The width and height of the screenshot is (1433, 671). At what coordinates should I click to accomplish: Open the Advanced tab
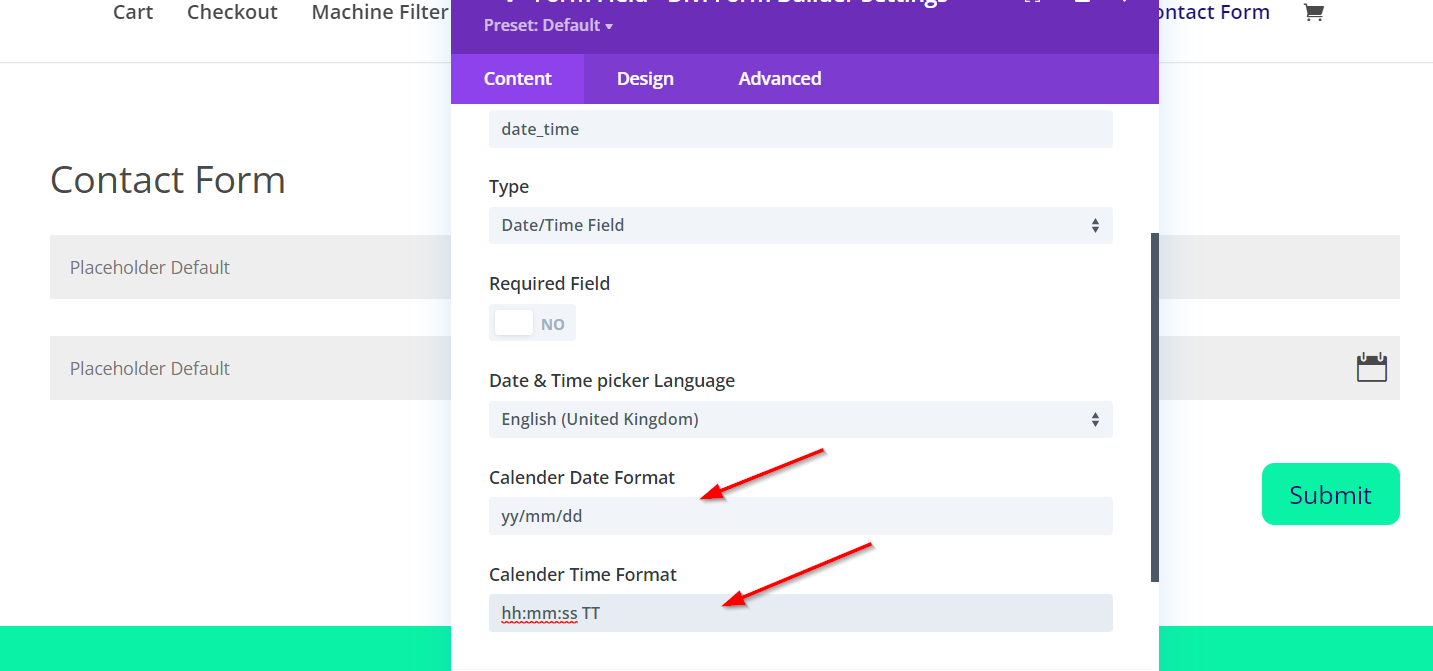(779, 78)
